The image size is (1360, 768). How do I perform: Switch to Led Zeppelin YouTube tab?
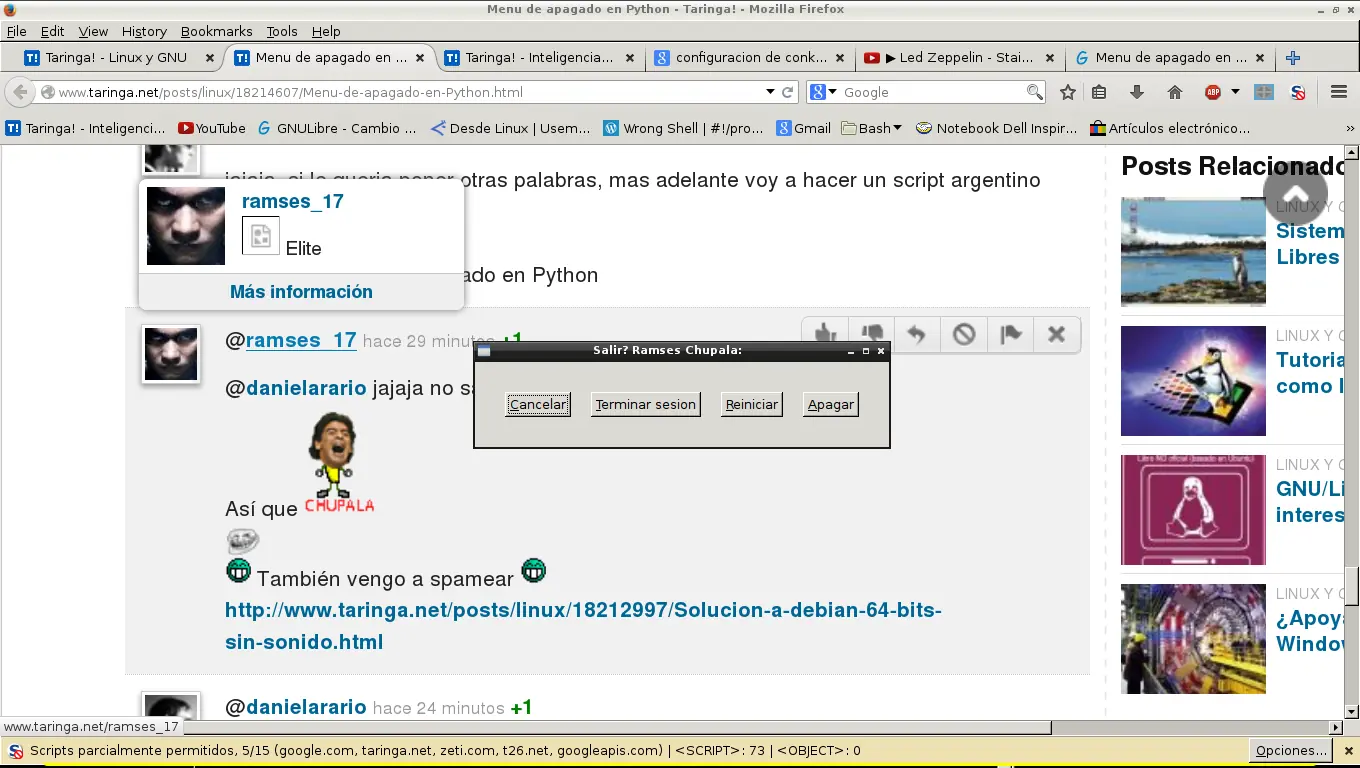click(958, 57)
